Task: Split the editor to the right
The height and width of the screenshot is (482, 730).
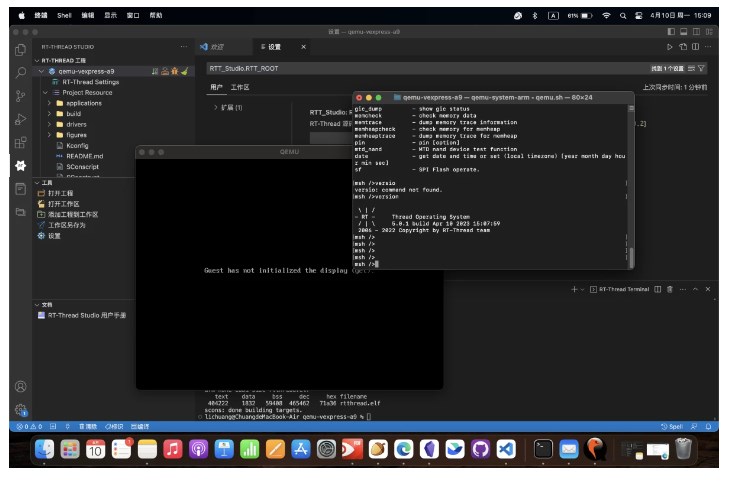Action: point(696,47)
